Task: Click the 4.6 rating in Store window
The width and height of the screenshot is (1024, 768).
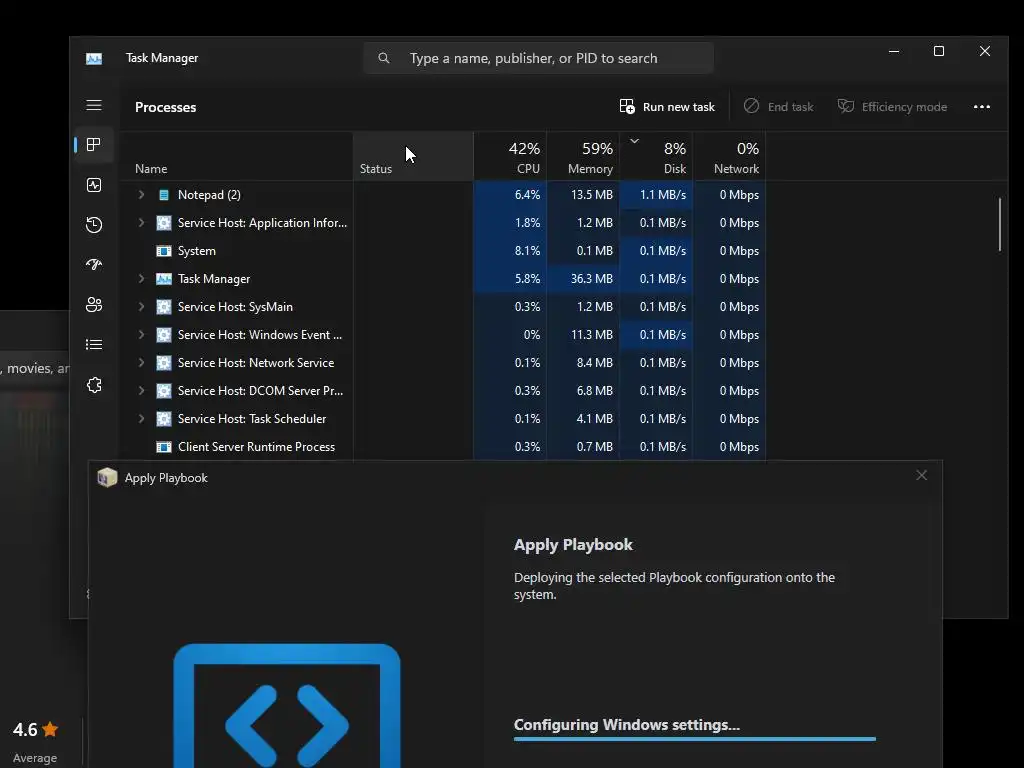Action: pyautogui.click(x=25, y=729)
